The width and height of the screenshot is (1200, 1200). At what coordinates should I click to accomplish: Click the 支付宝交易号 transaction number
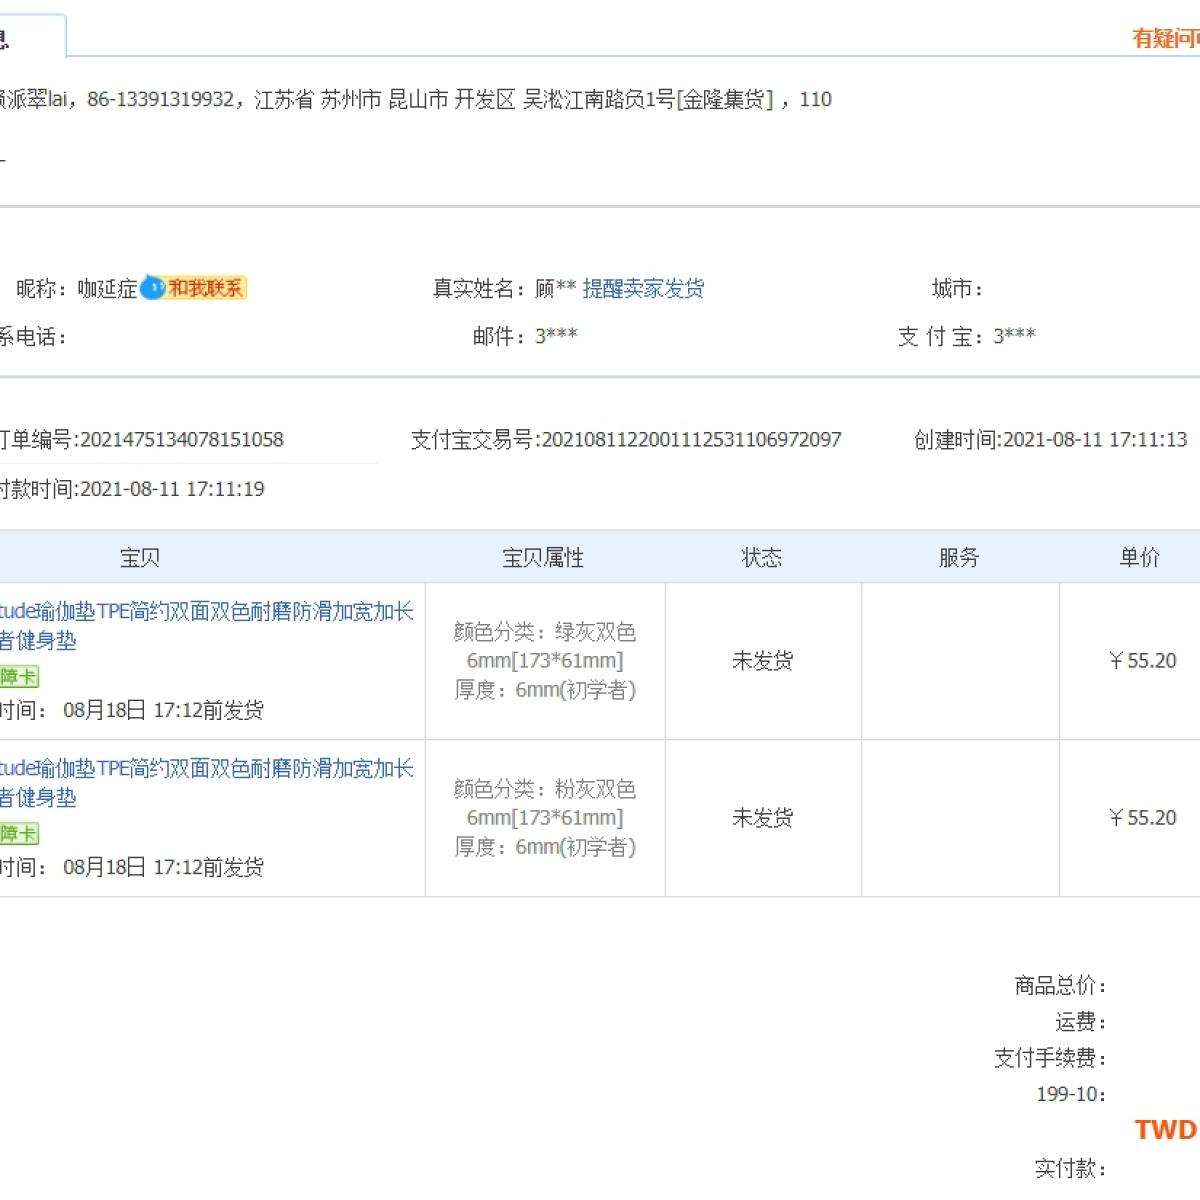[x=690, y=440]
